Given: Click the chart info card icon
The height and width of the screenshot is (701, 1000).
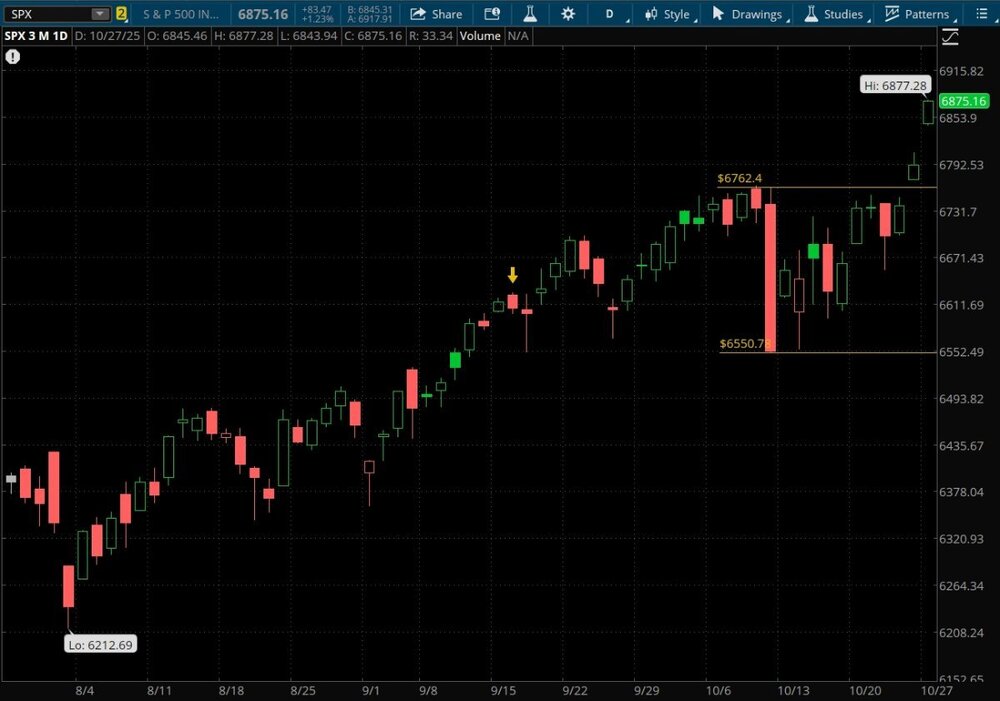Looking at the screenshot, I should point(491,14).
